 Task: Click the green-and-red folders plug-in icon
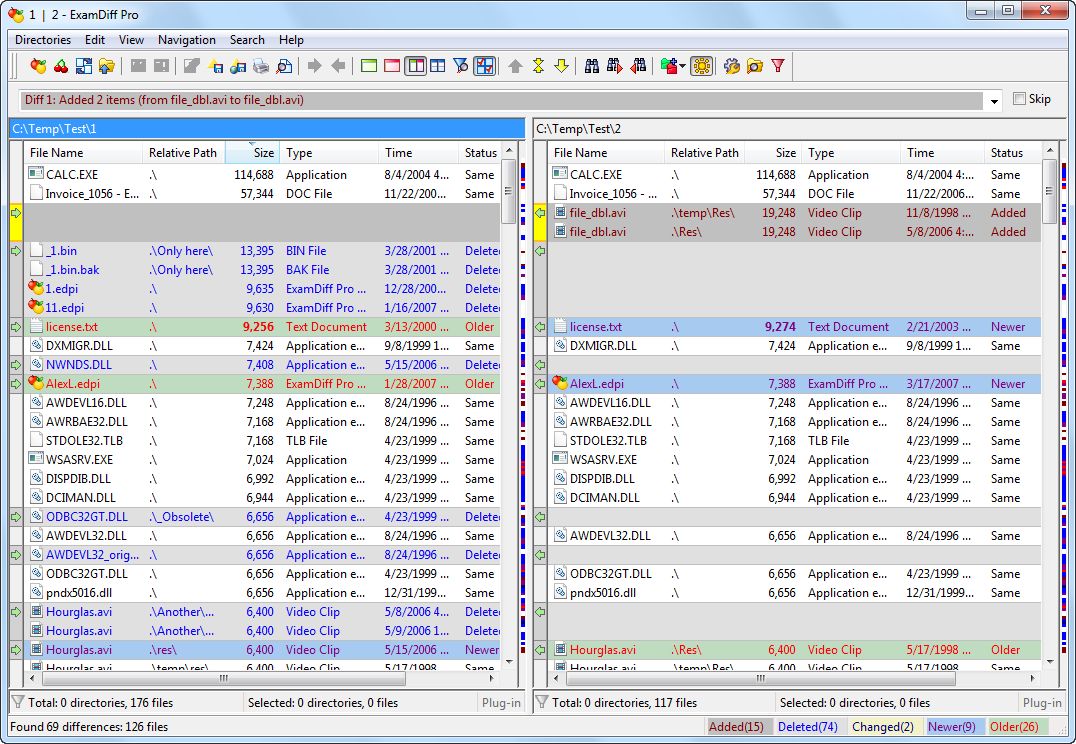668,66
